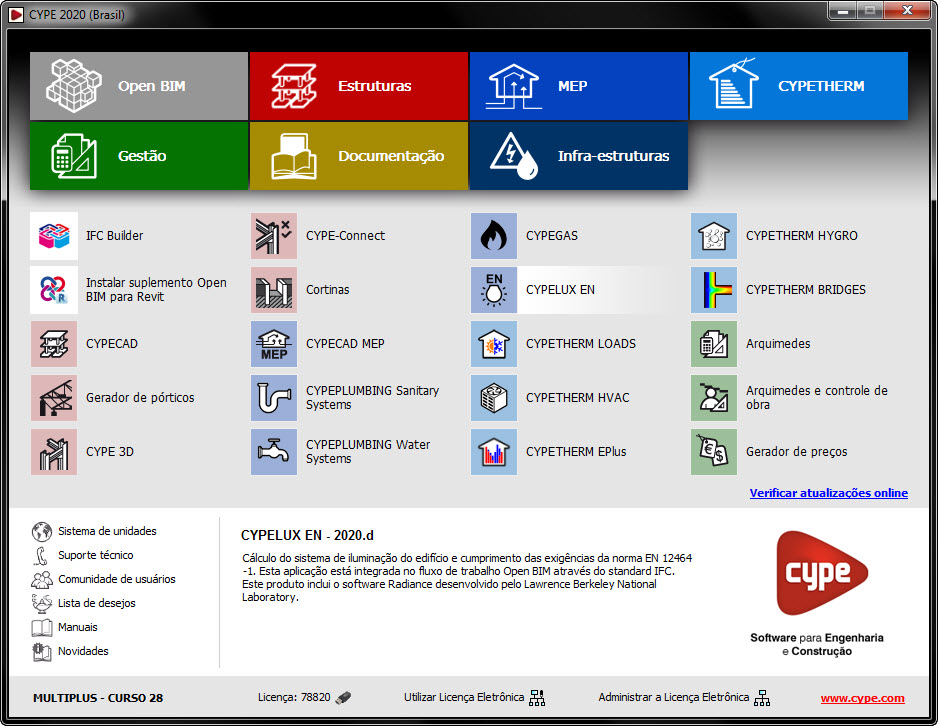Viewport: 938px width, 726px height.
Task: Open the www.cype.com link
Action: coord(862,698)
